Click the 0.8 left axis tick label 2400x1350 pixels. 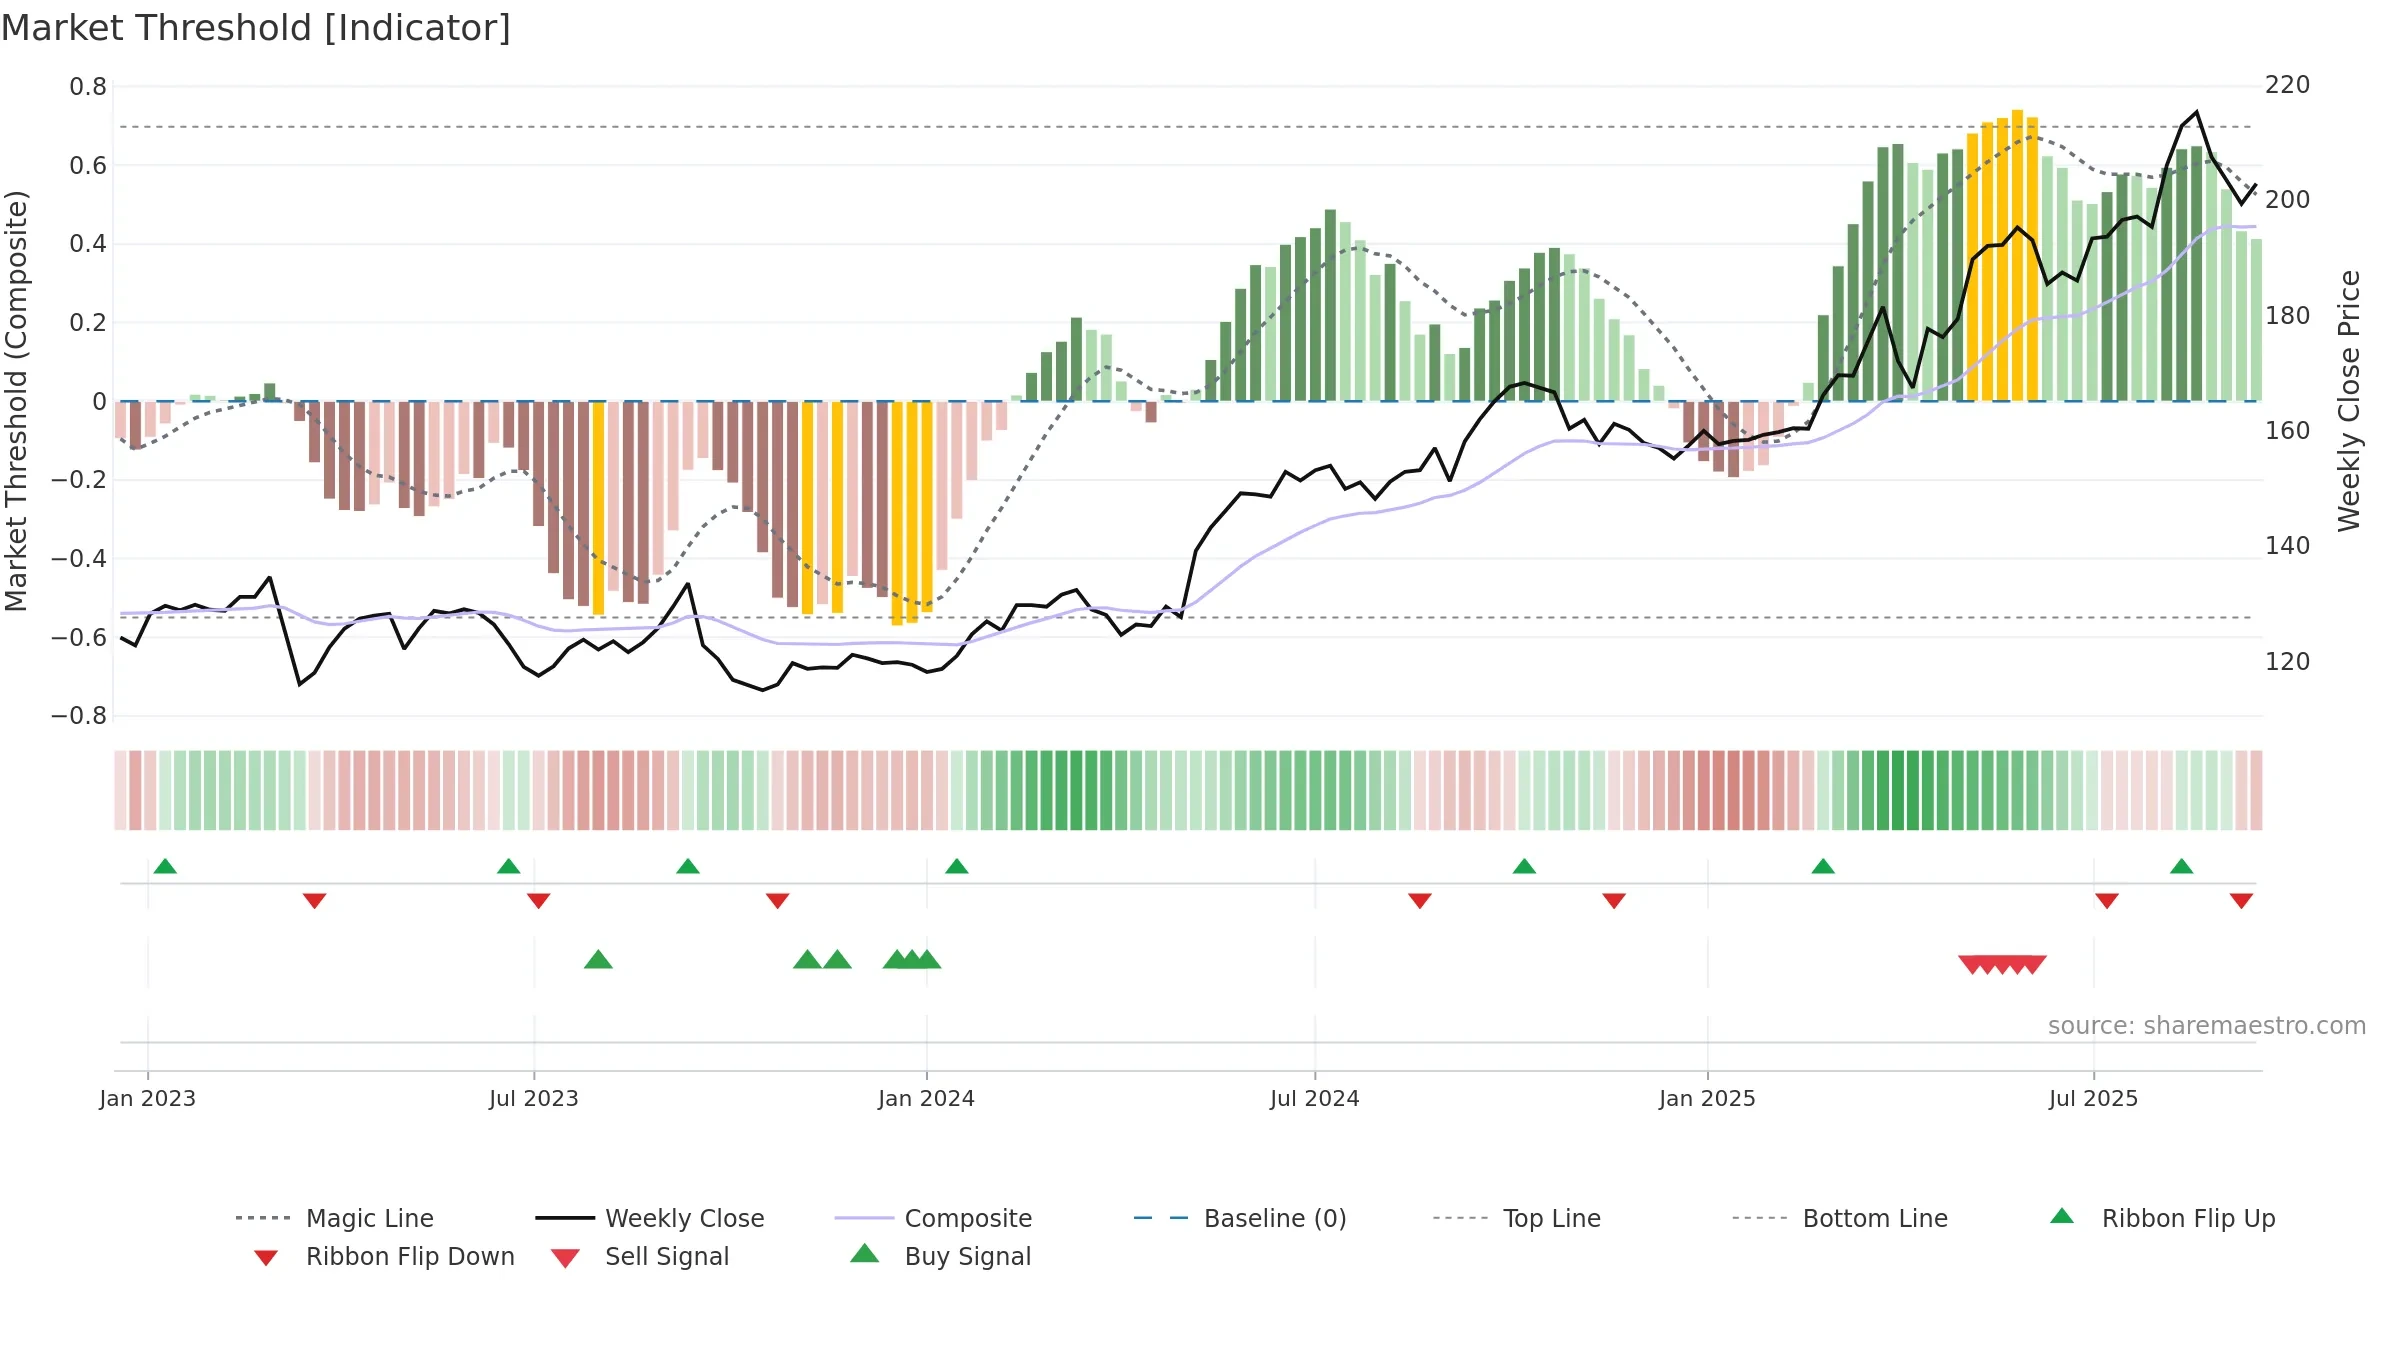click(88, 87)
